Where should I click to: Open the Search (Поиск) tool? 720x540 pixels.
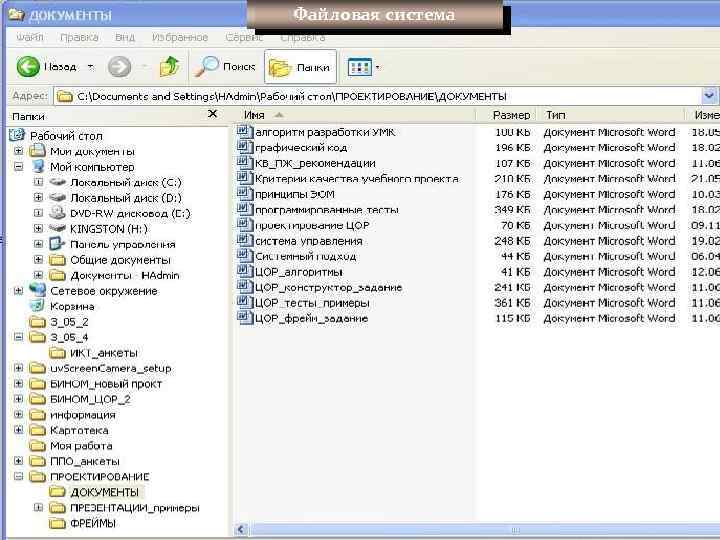pyautogui.click(x=225, y=67)
